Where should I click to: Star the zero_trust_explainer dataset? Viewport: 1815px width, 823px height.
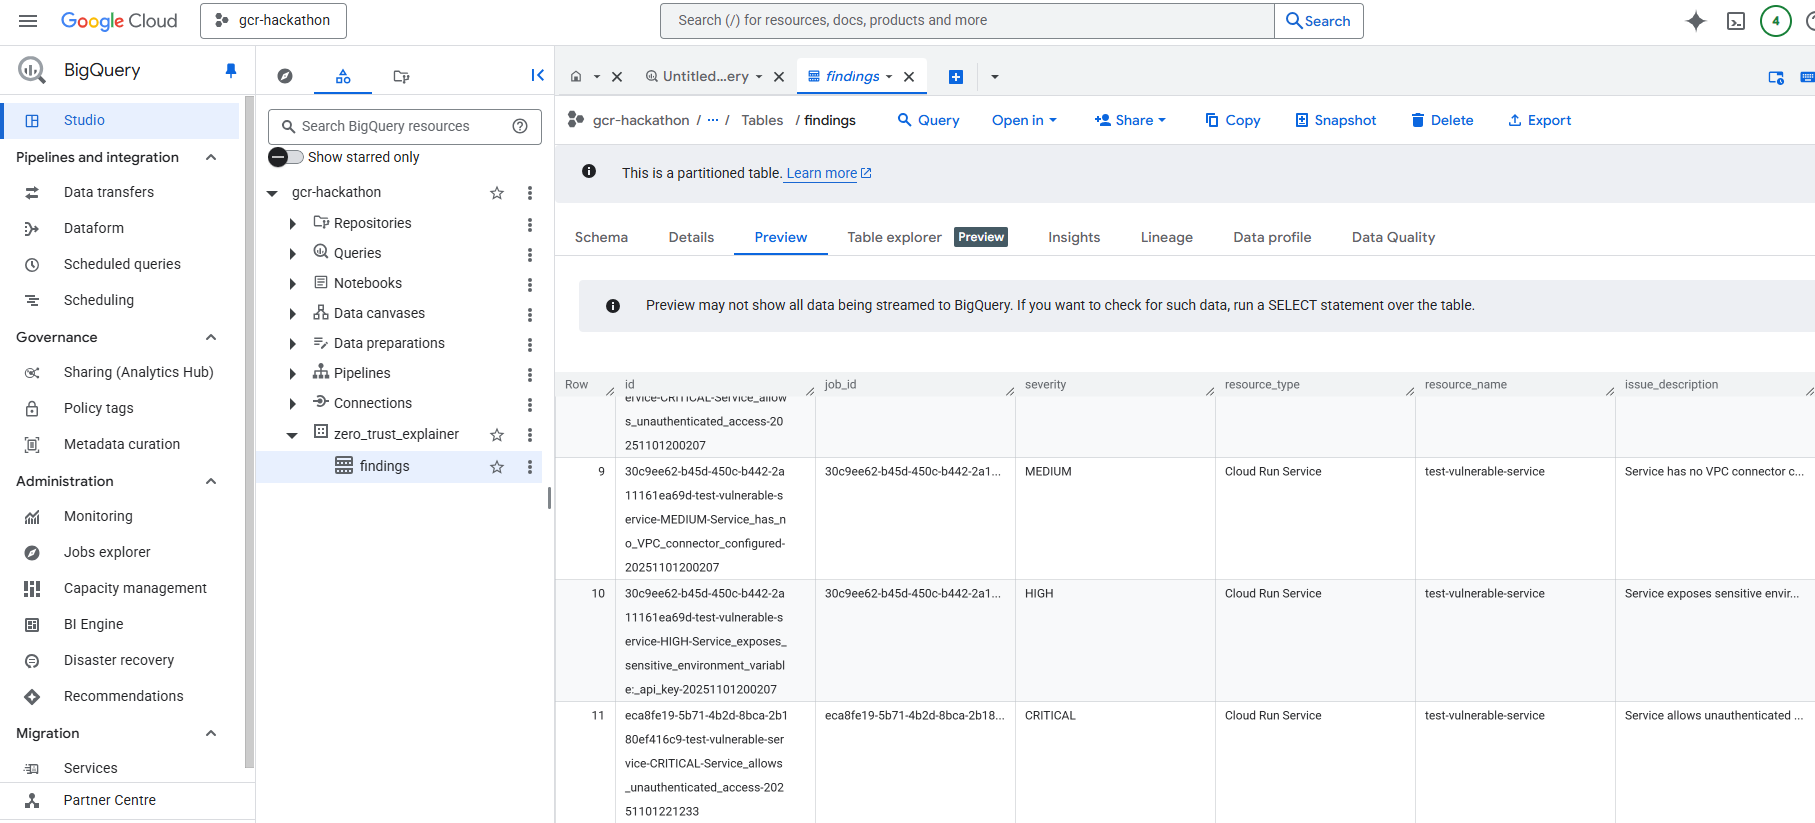(497, 435)
